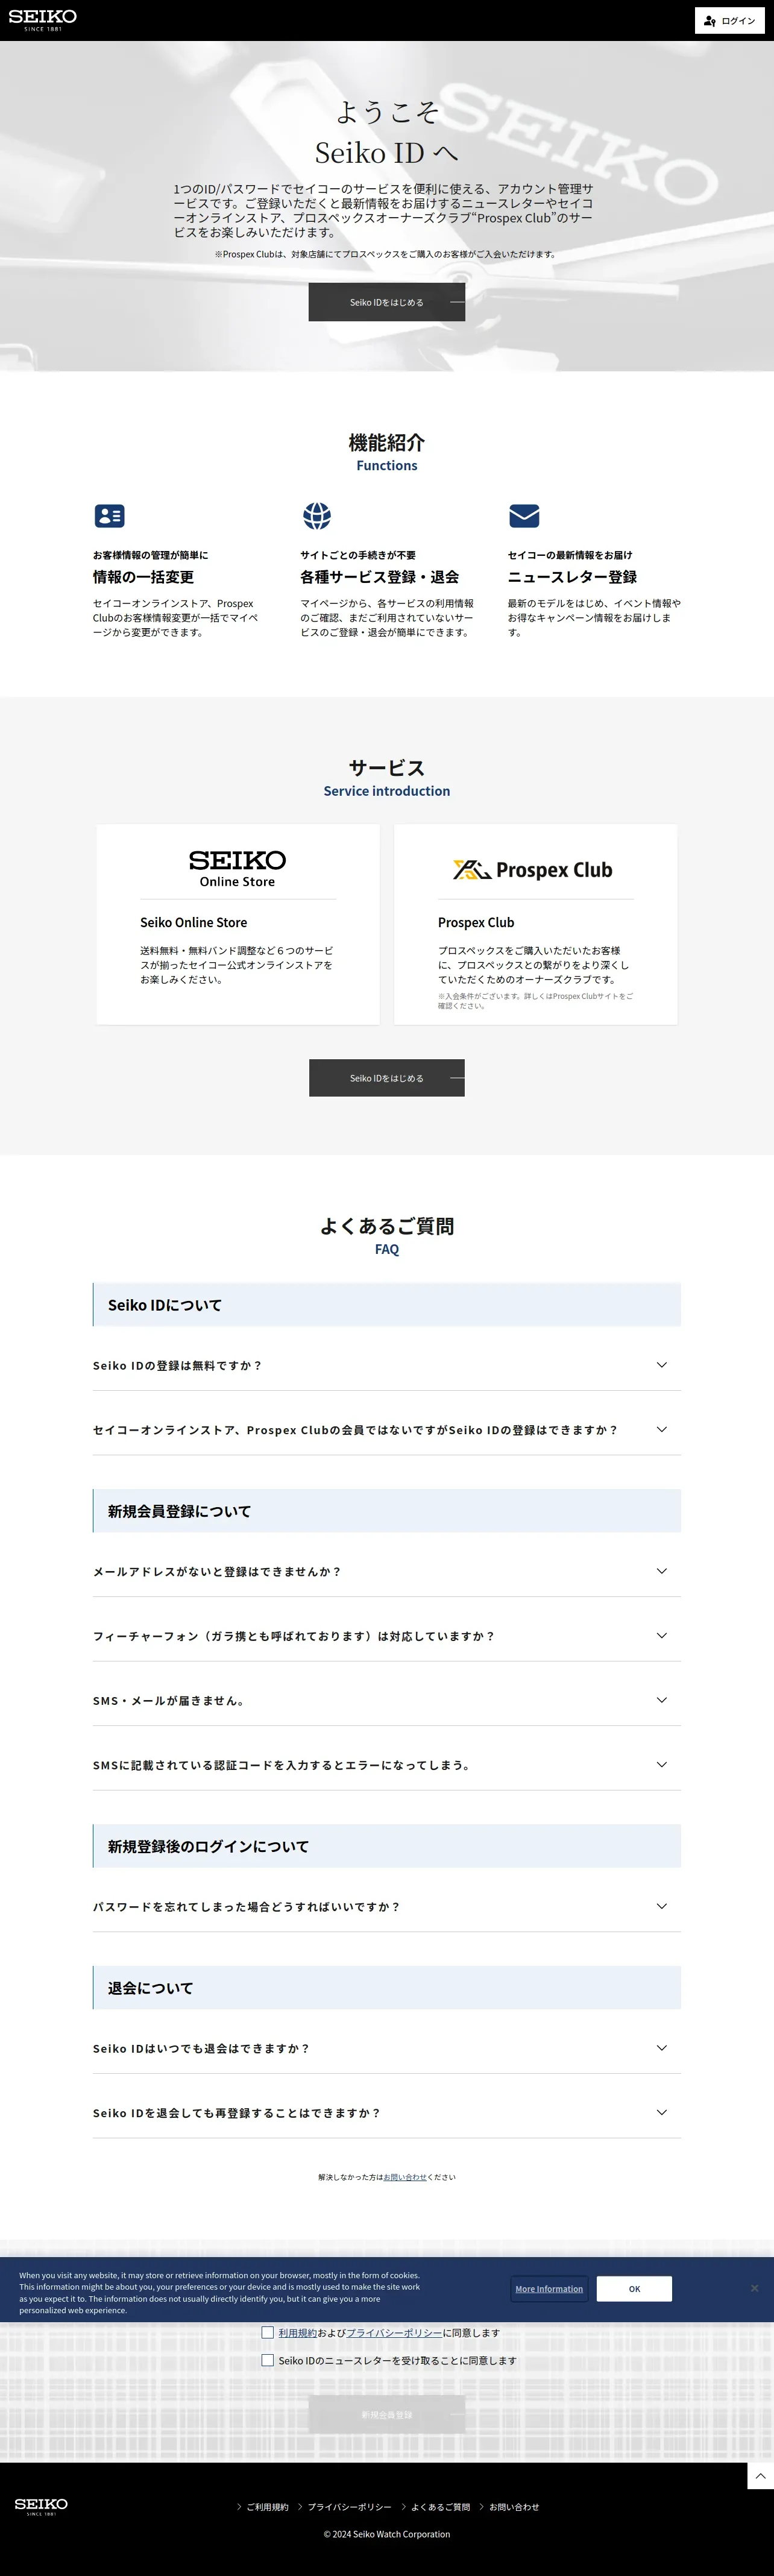The image size is (774, 2576).
Task: Click the 新規会員登録 button
Action: coord(387,2414)
